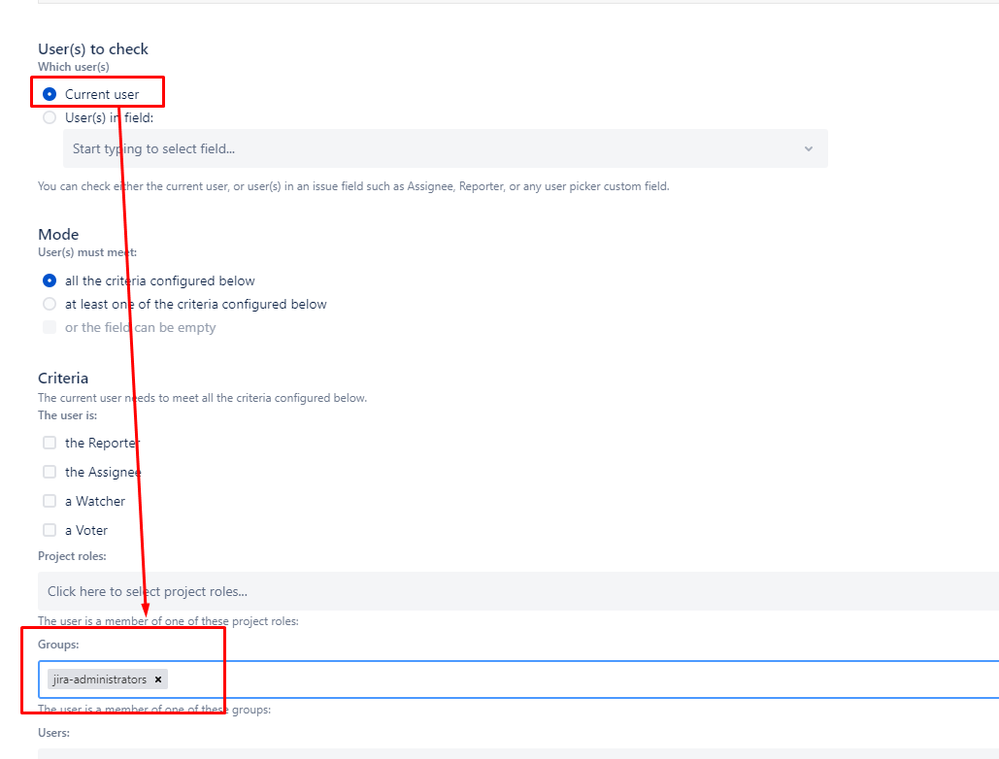The height and width of the screenshot is (759, 999).
Task: Select the "Current user" radio button
Action: click(49, 92)
